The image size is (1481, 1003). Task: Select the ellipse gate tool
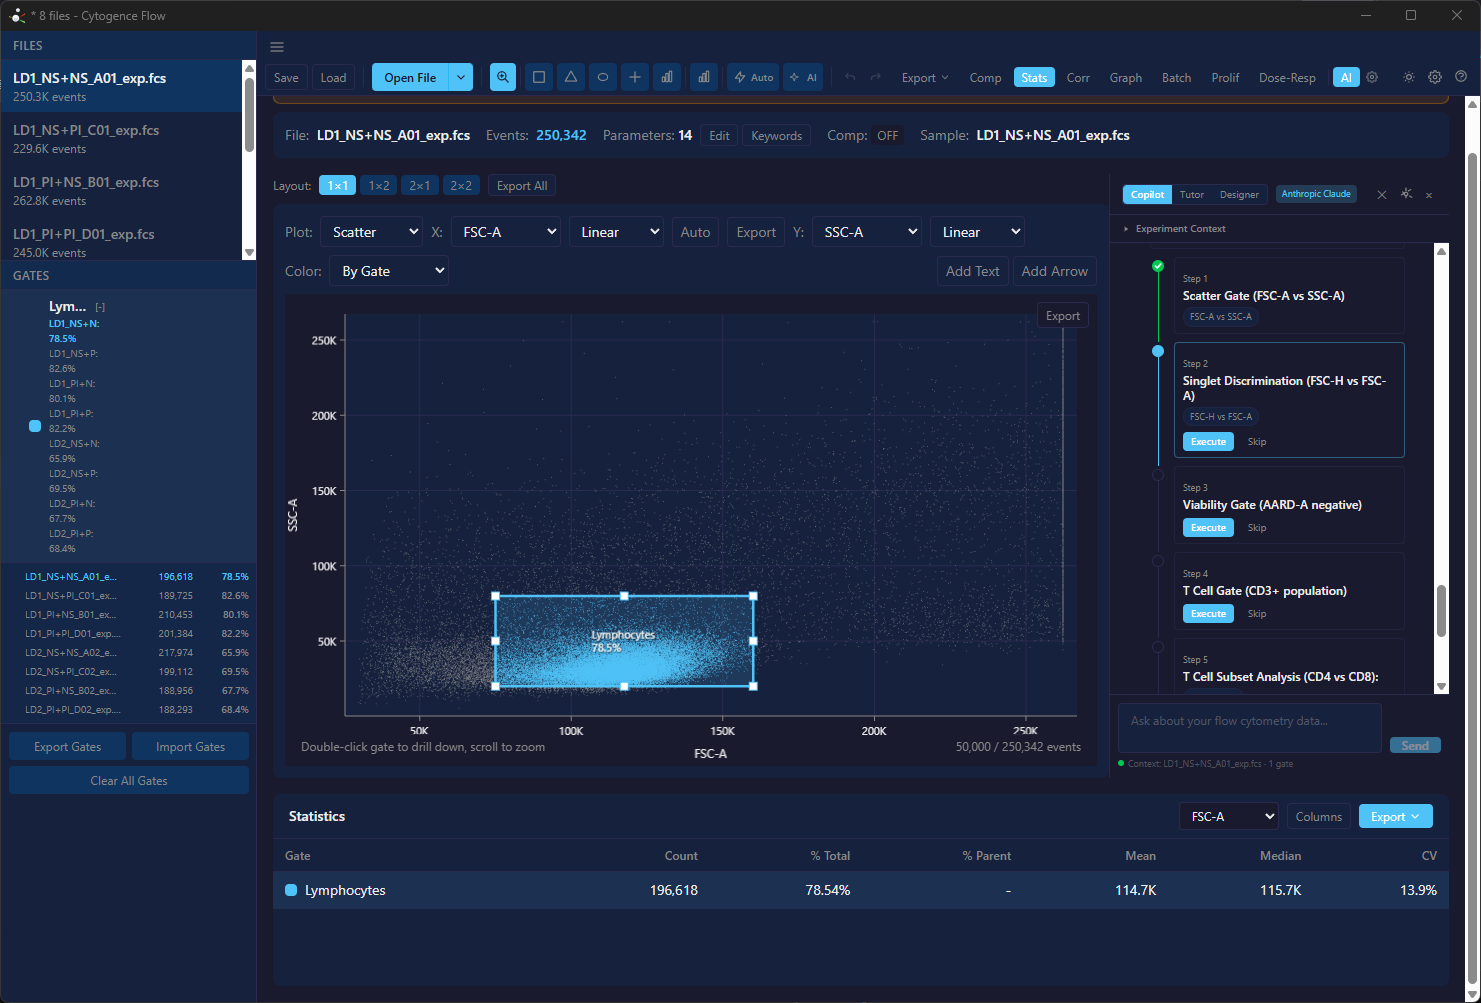[603, 77]
